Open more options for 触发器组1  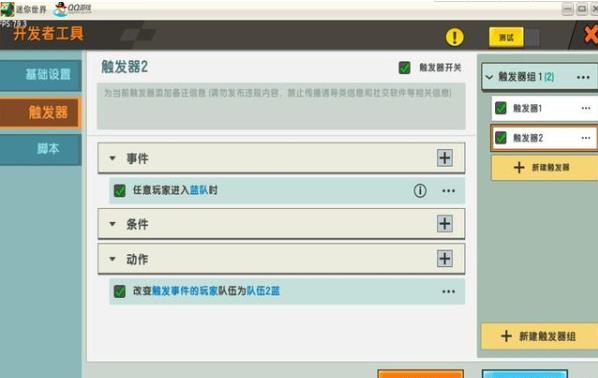click(x=583, y=77)
